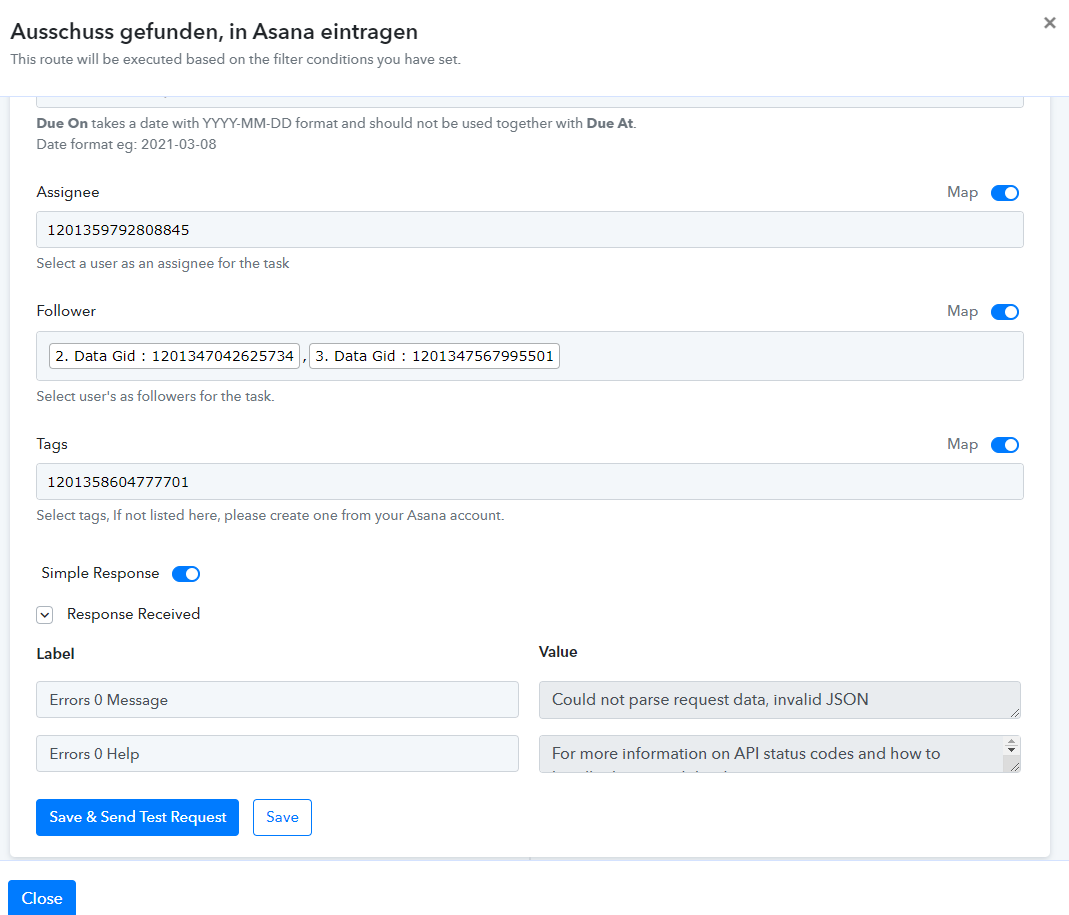The width and height of the screenshot is (1069, 915).
Task: Select the '3. Data Gid' follower chip
Action: pos(434,356)
